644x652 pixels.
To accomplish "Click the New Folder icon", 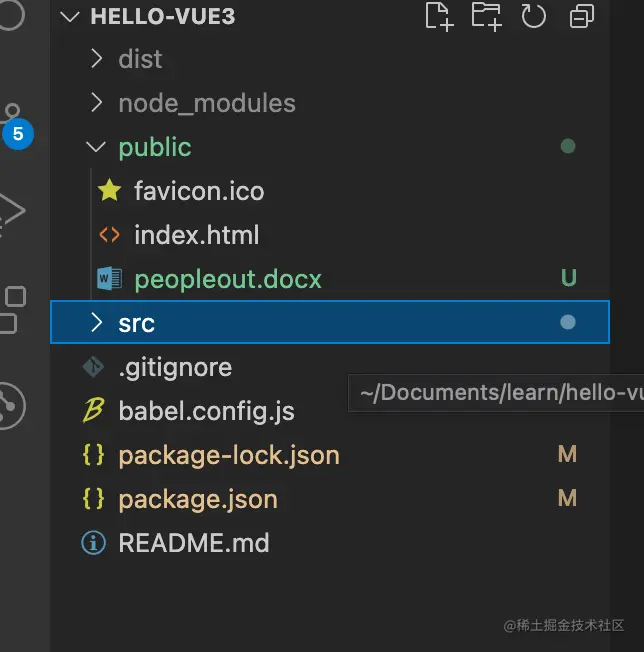I will [486, 16].
